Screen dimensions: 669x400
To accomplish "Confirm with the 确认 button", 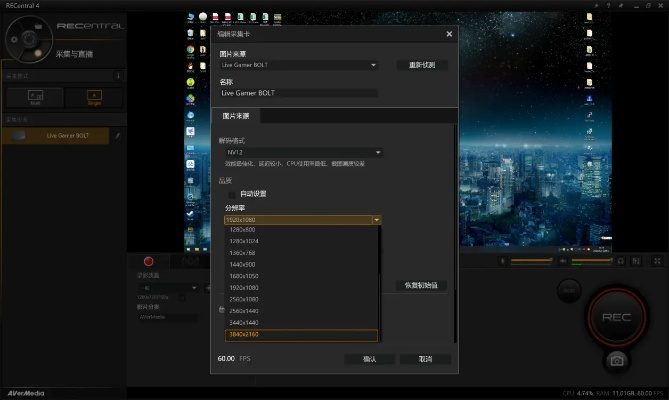I will 369,359.
